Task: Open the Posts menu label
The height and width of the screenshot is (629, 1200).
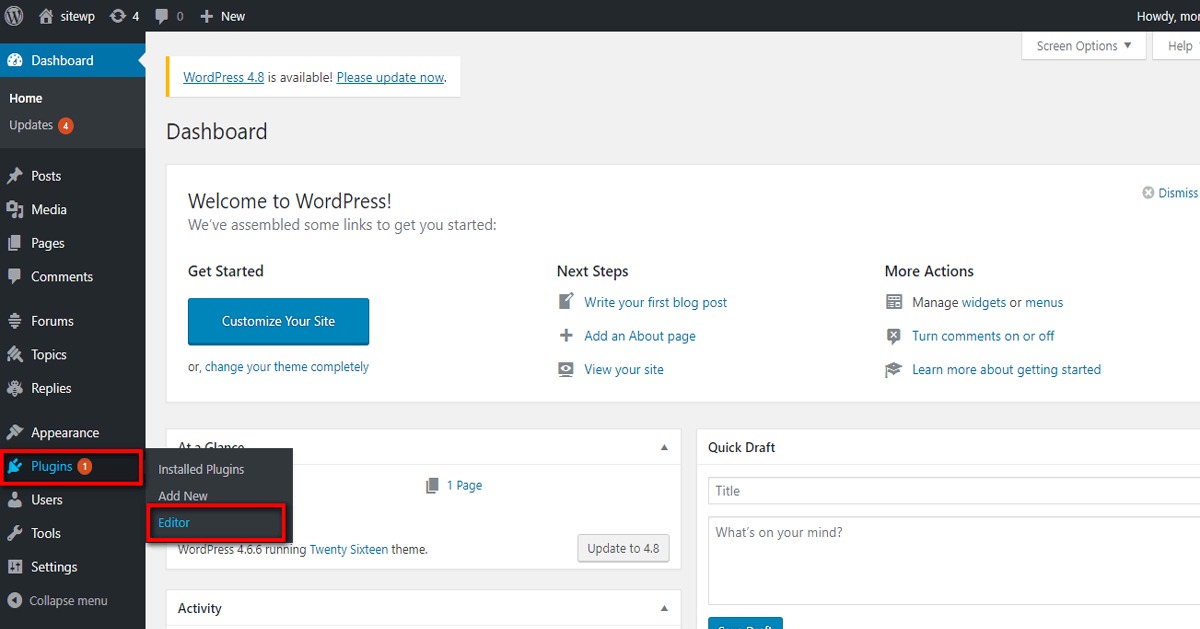Action: (46, 176)
